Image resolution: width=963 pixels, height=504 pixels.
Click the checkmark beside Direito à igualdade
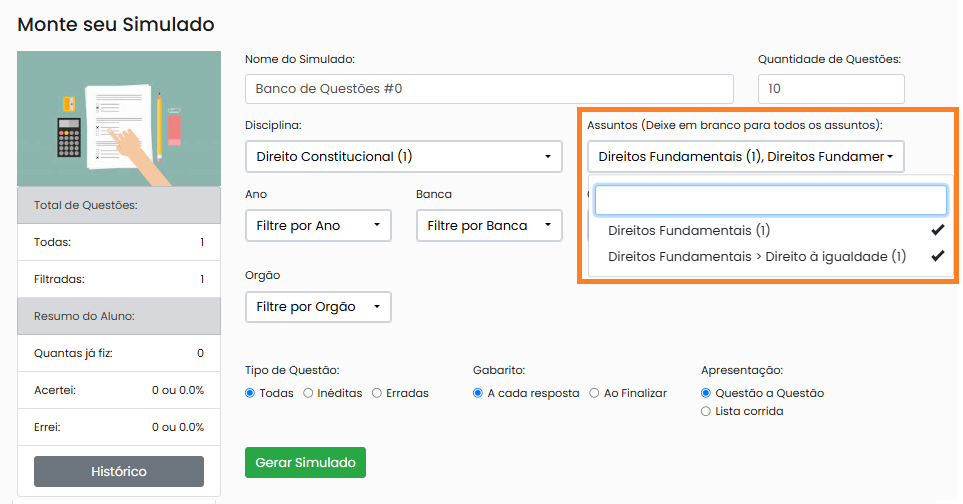(x=937, y=256)
